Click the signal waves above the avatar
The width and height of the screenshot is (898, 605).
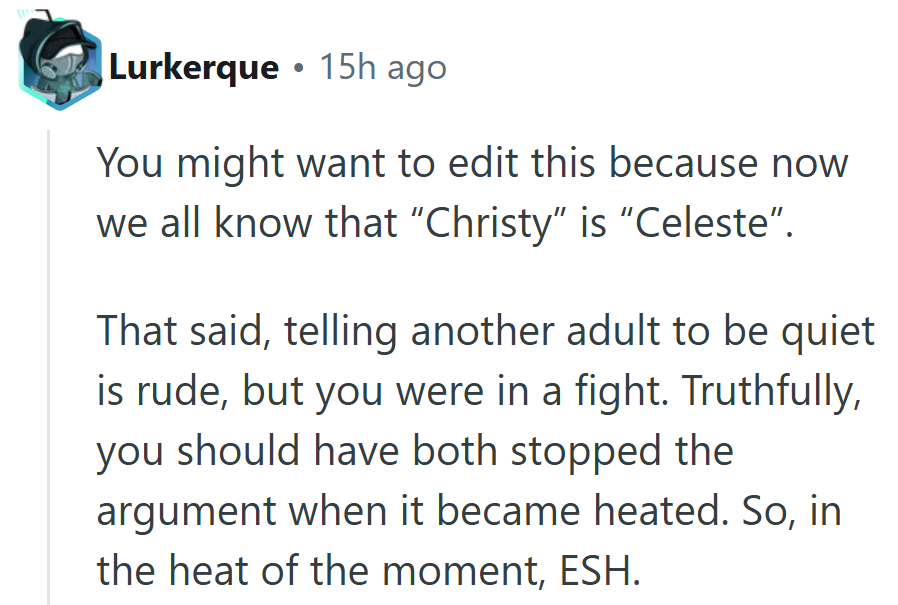pyautogui.click(x=25, y=13)
